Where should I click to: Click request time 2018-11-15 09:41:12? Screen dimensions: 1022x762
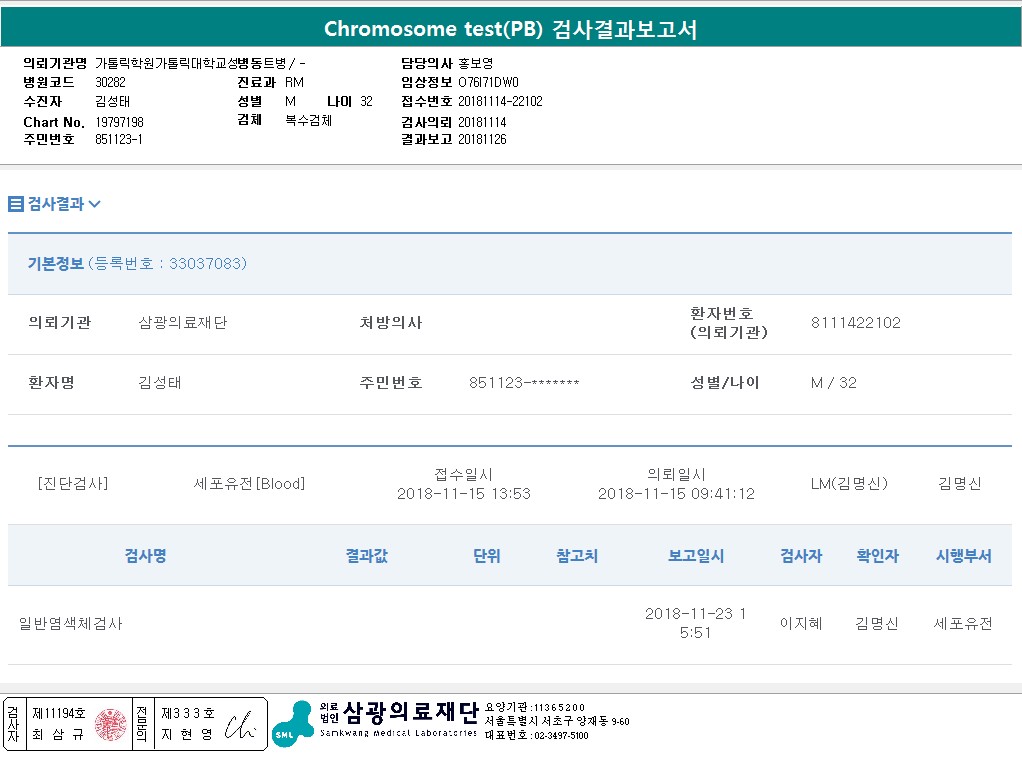coord(676,494)
